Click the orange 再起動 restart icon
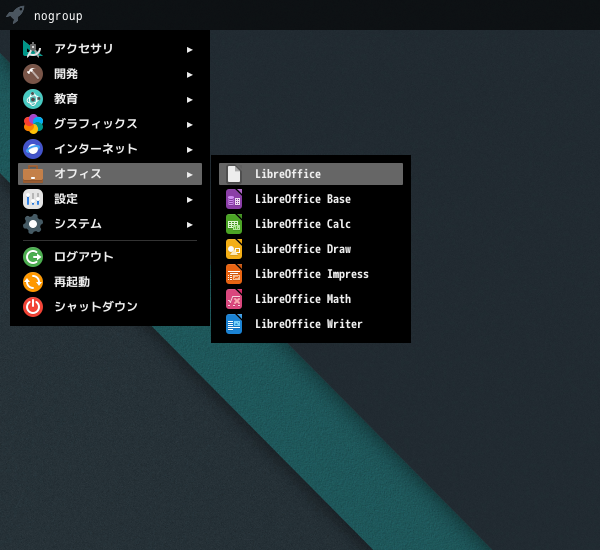Screen dimensions: 600x550 tap(33, 282)
